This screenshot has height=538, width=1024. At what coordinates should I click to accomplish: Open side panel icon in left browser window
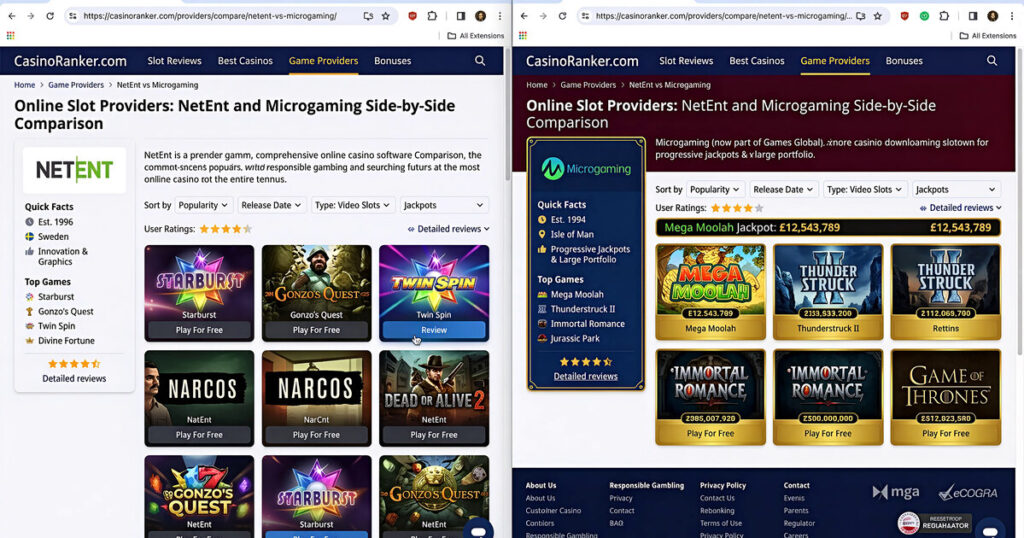(461, 16)
